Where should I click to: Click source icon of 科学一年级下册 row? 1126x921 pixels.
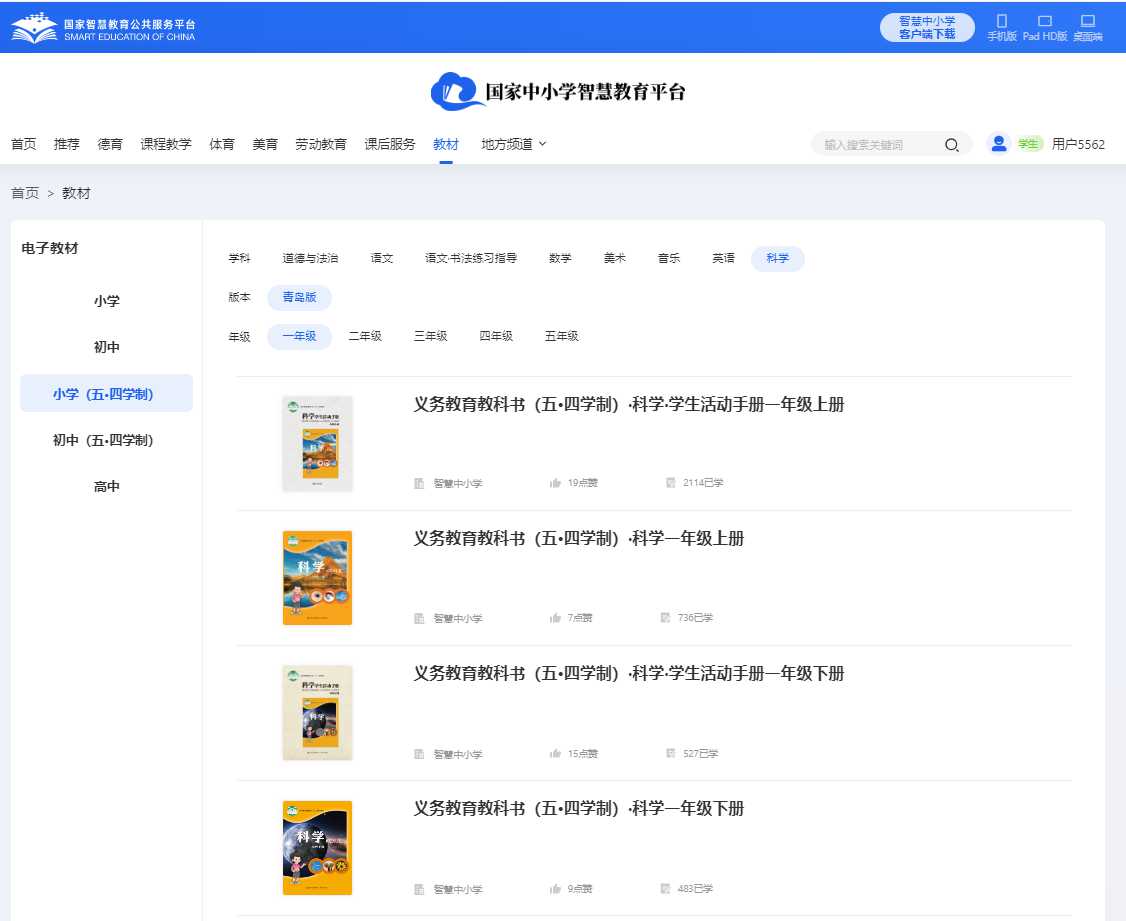(x=419, y=889)
